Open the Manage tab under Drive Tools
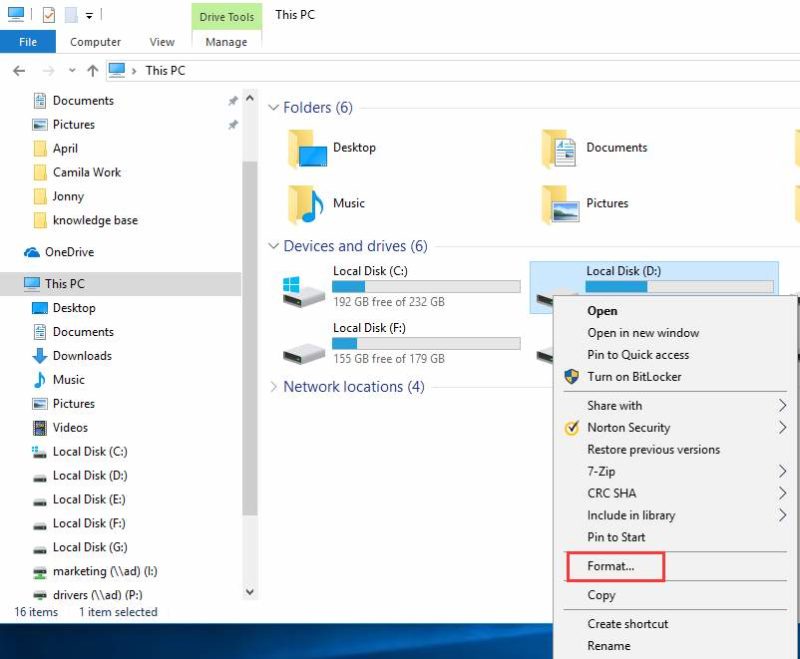 point(226,42)
